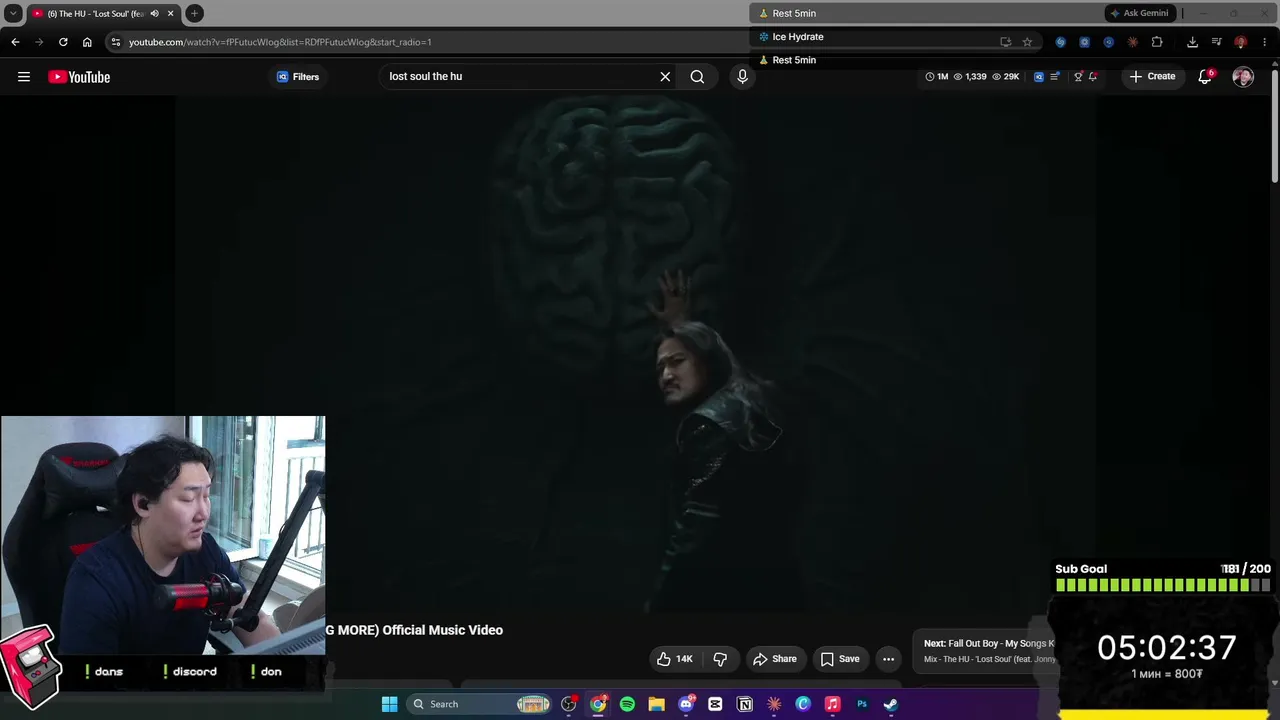
Task: Open the YouTube account avatar menu
Action: 1243,77
